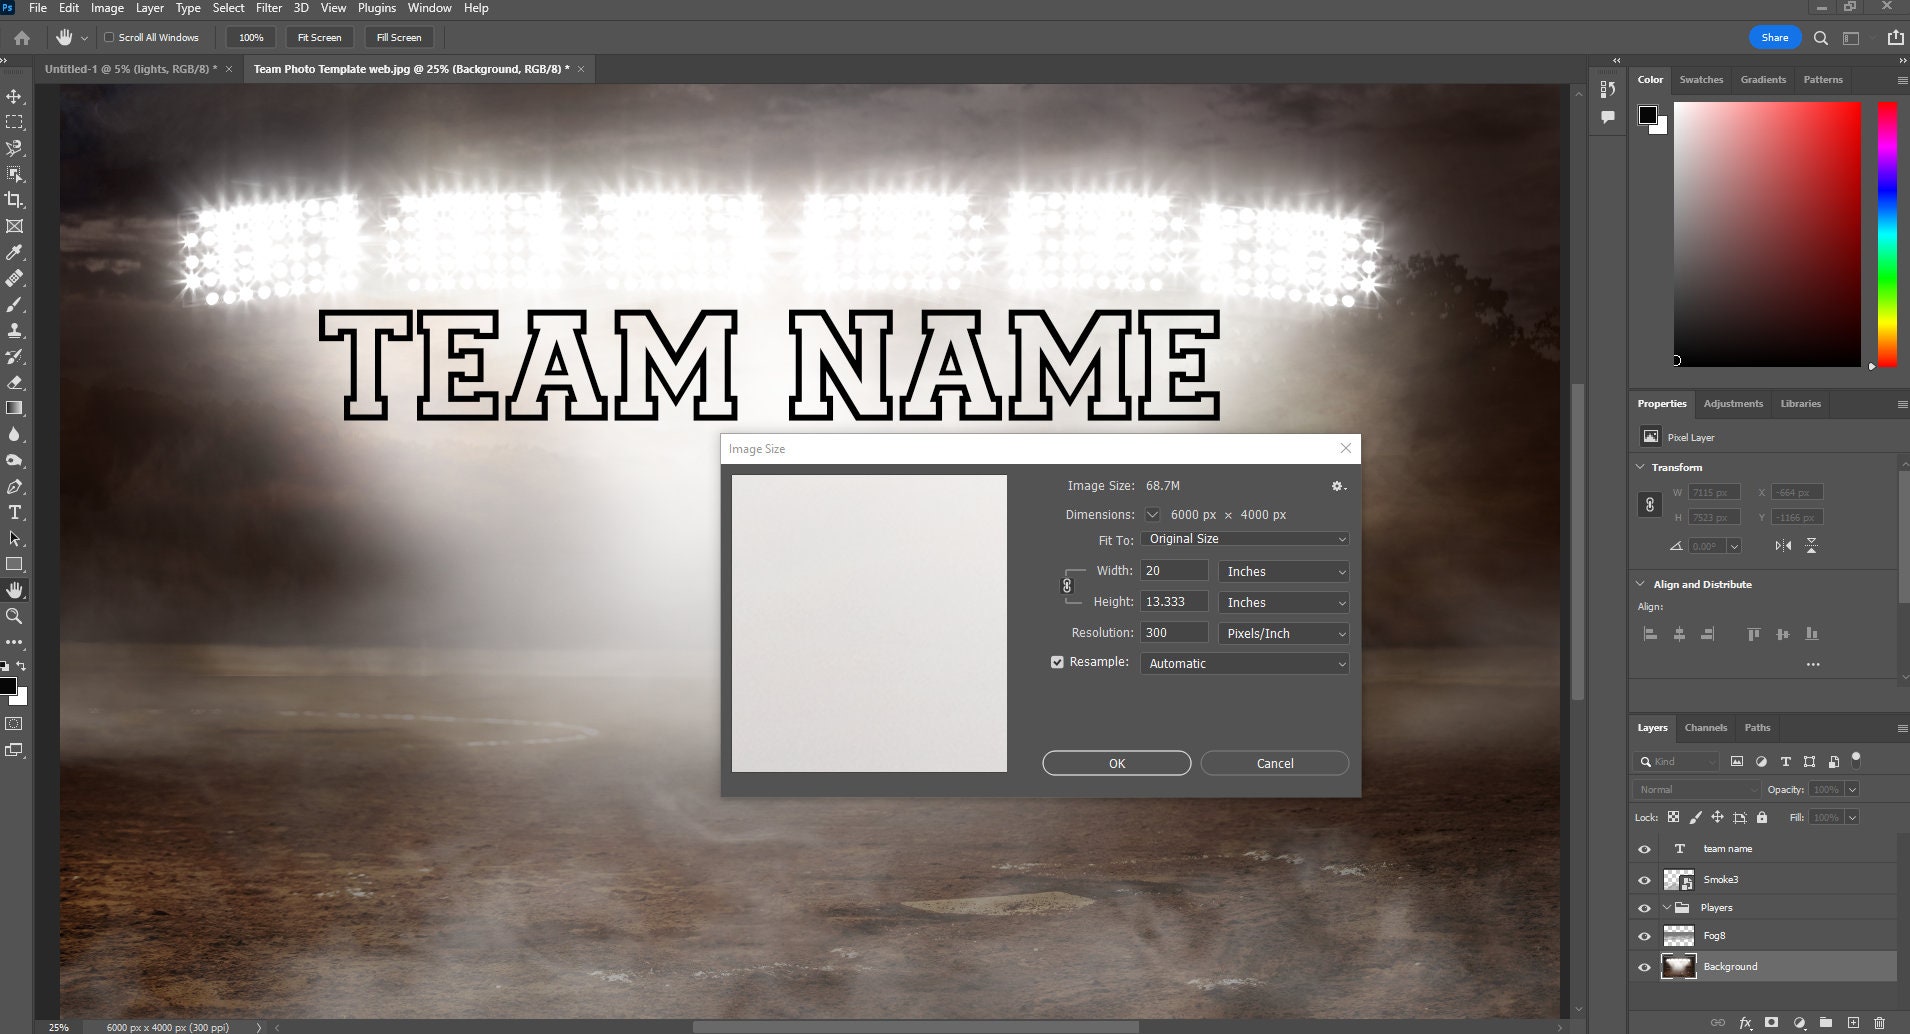Collapse the Players layer group

tap(1666, 907)
